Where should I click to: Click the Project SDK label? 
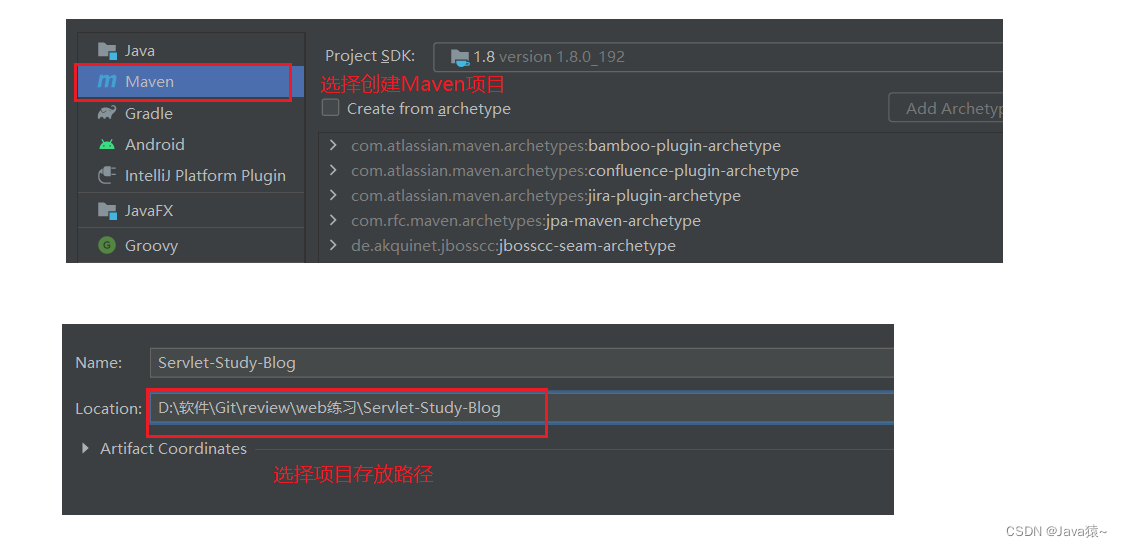pyautogui.click(x=370, y=57)
